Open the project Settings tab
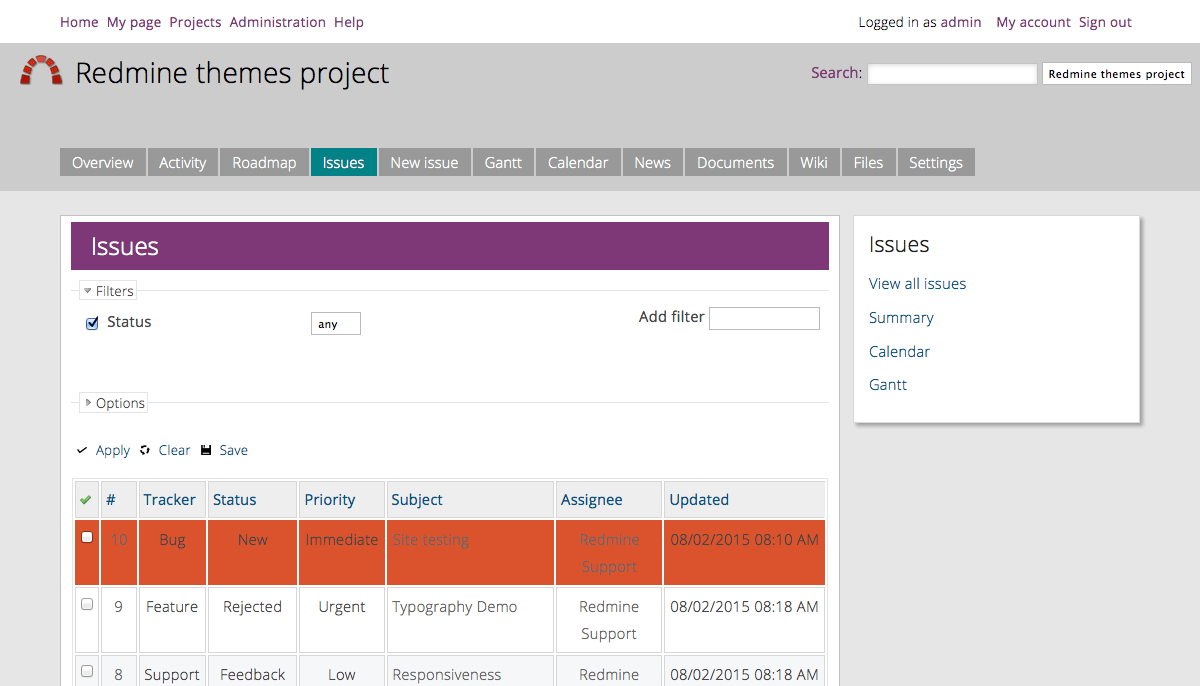Screen dimensions: 1200x686 (936, 163)
